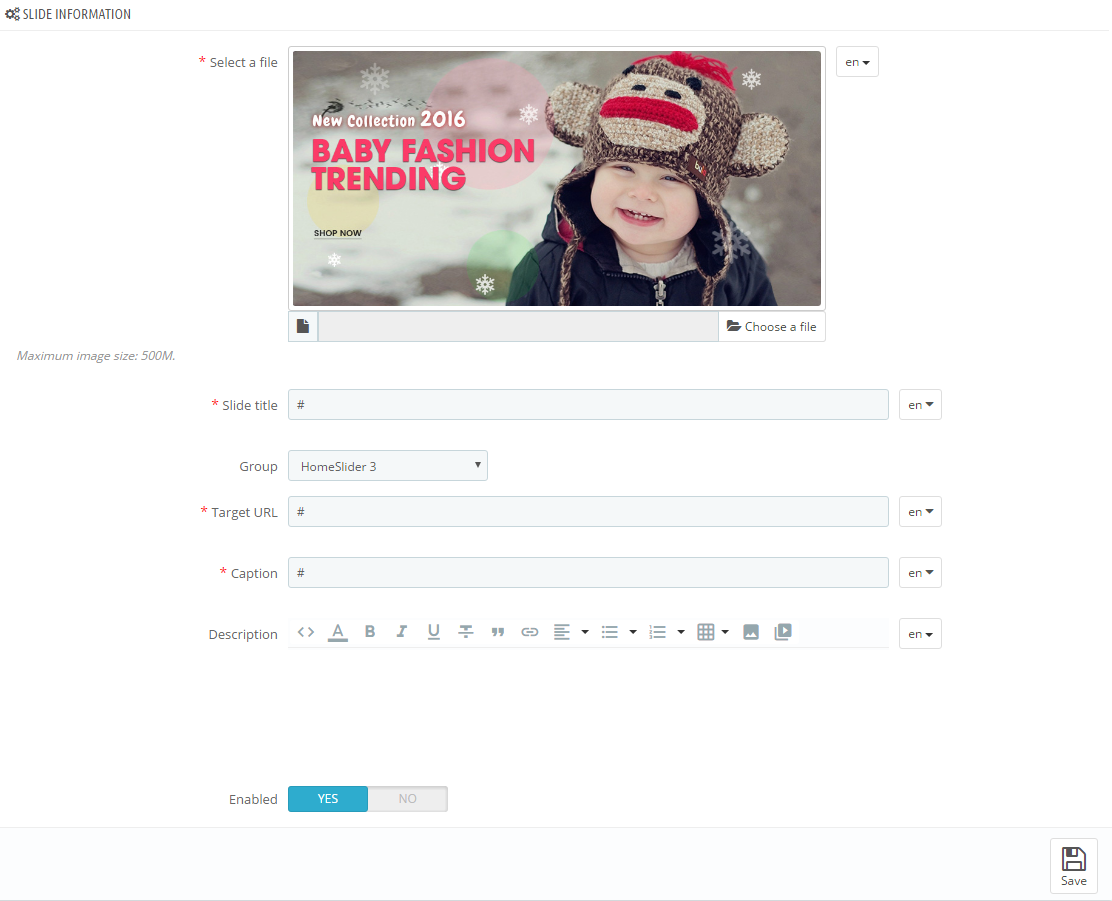
Task: Click the Caption input field
Action: (x=589, y=573)
